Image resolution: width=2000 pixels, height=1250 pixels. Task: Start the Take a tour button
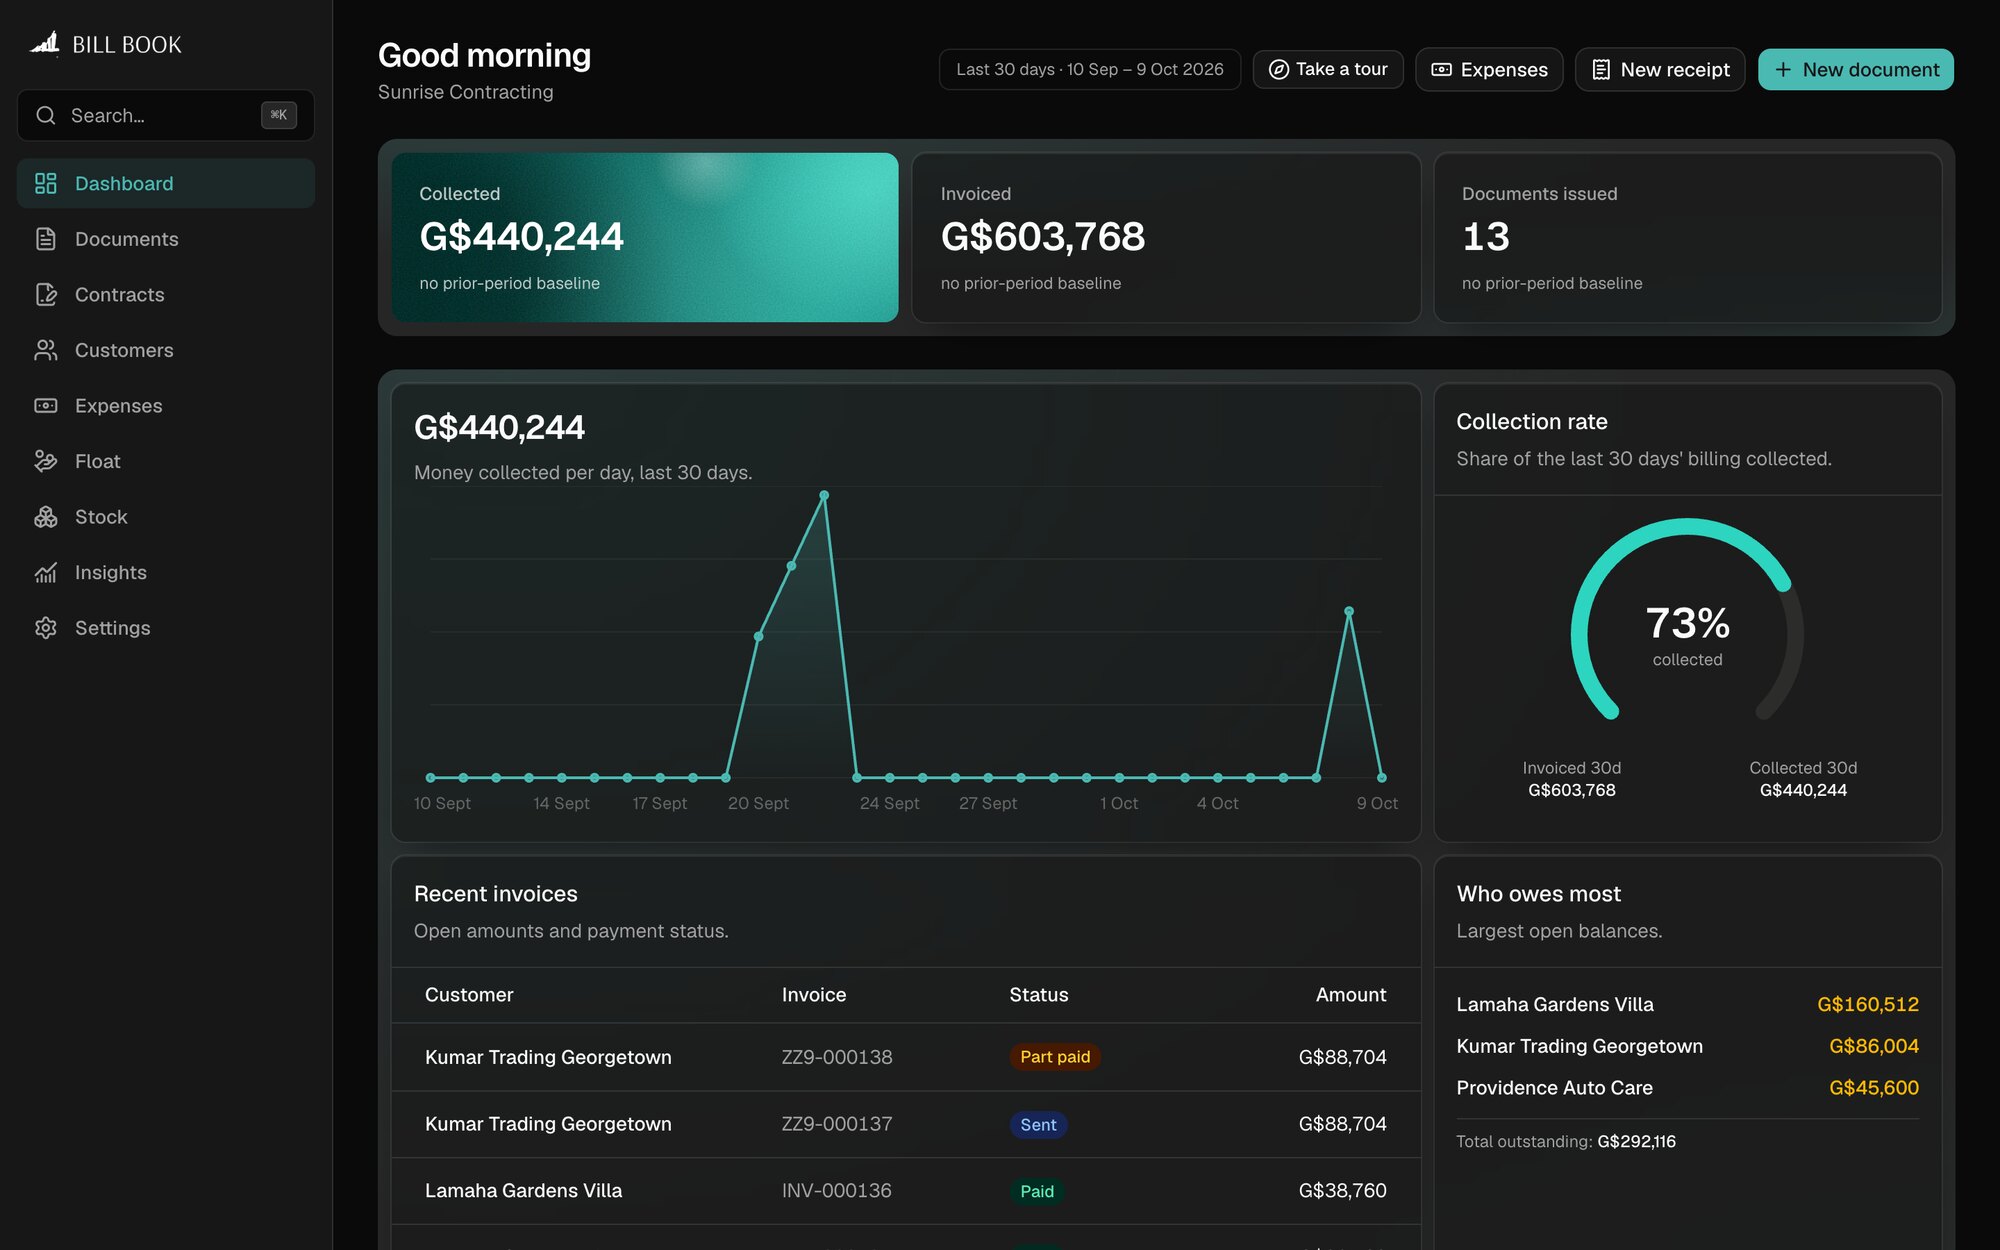pos(1328,69)
